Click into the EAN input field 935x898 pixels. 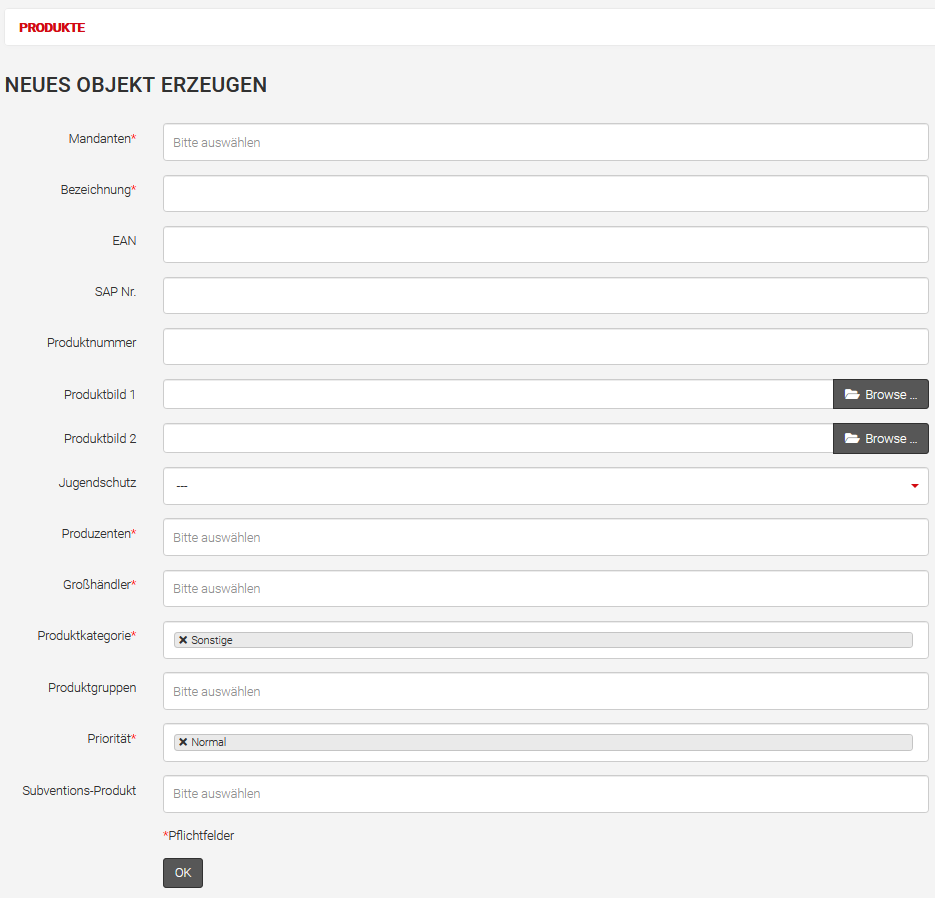click(545, 245)
